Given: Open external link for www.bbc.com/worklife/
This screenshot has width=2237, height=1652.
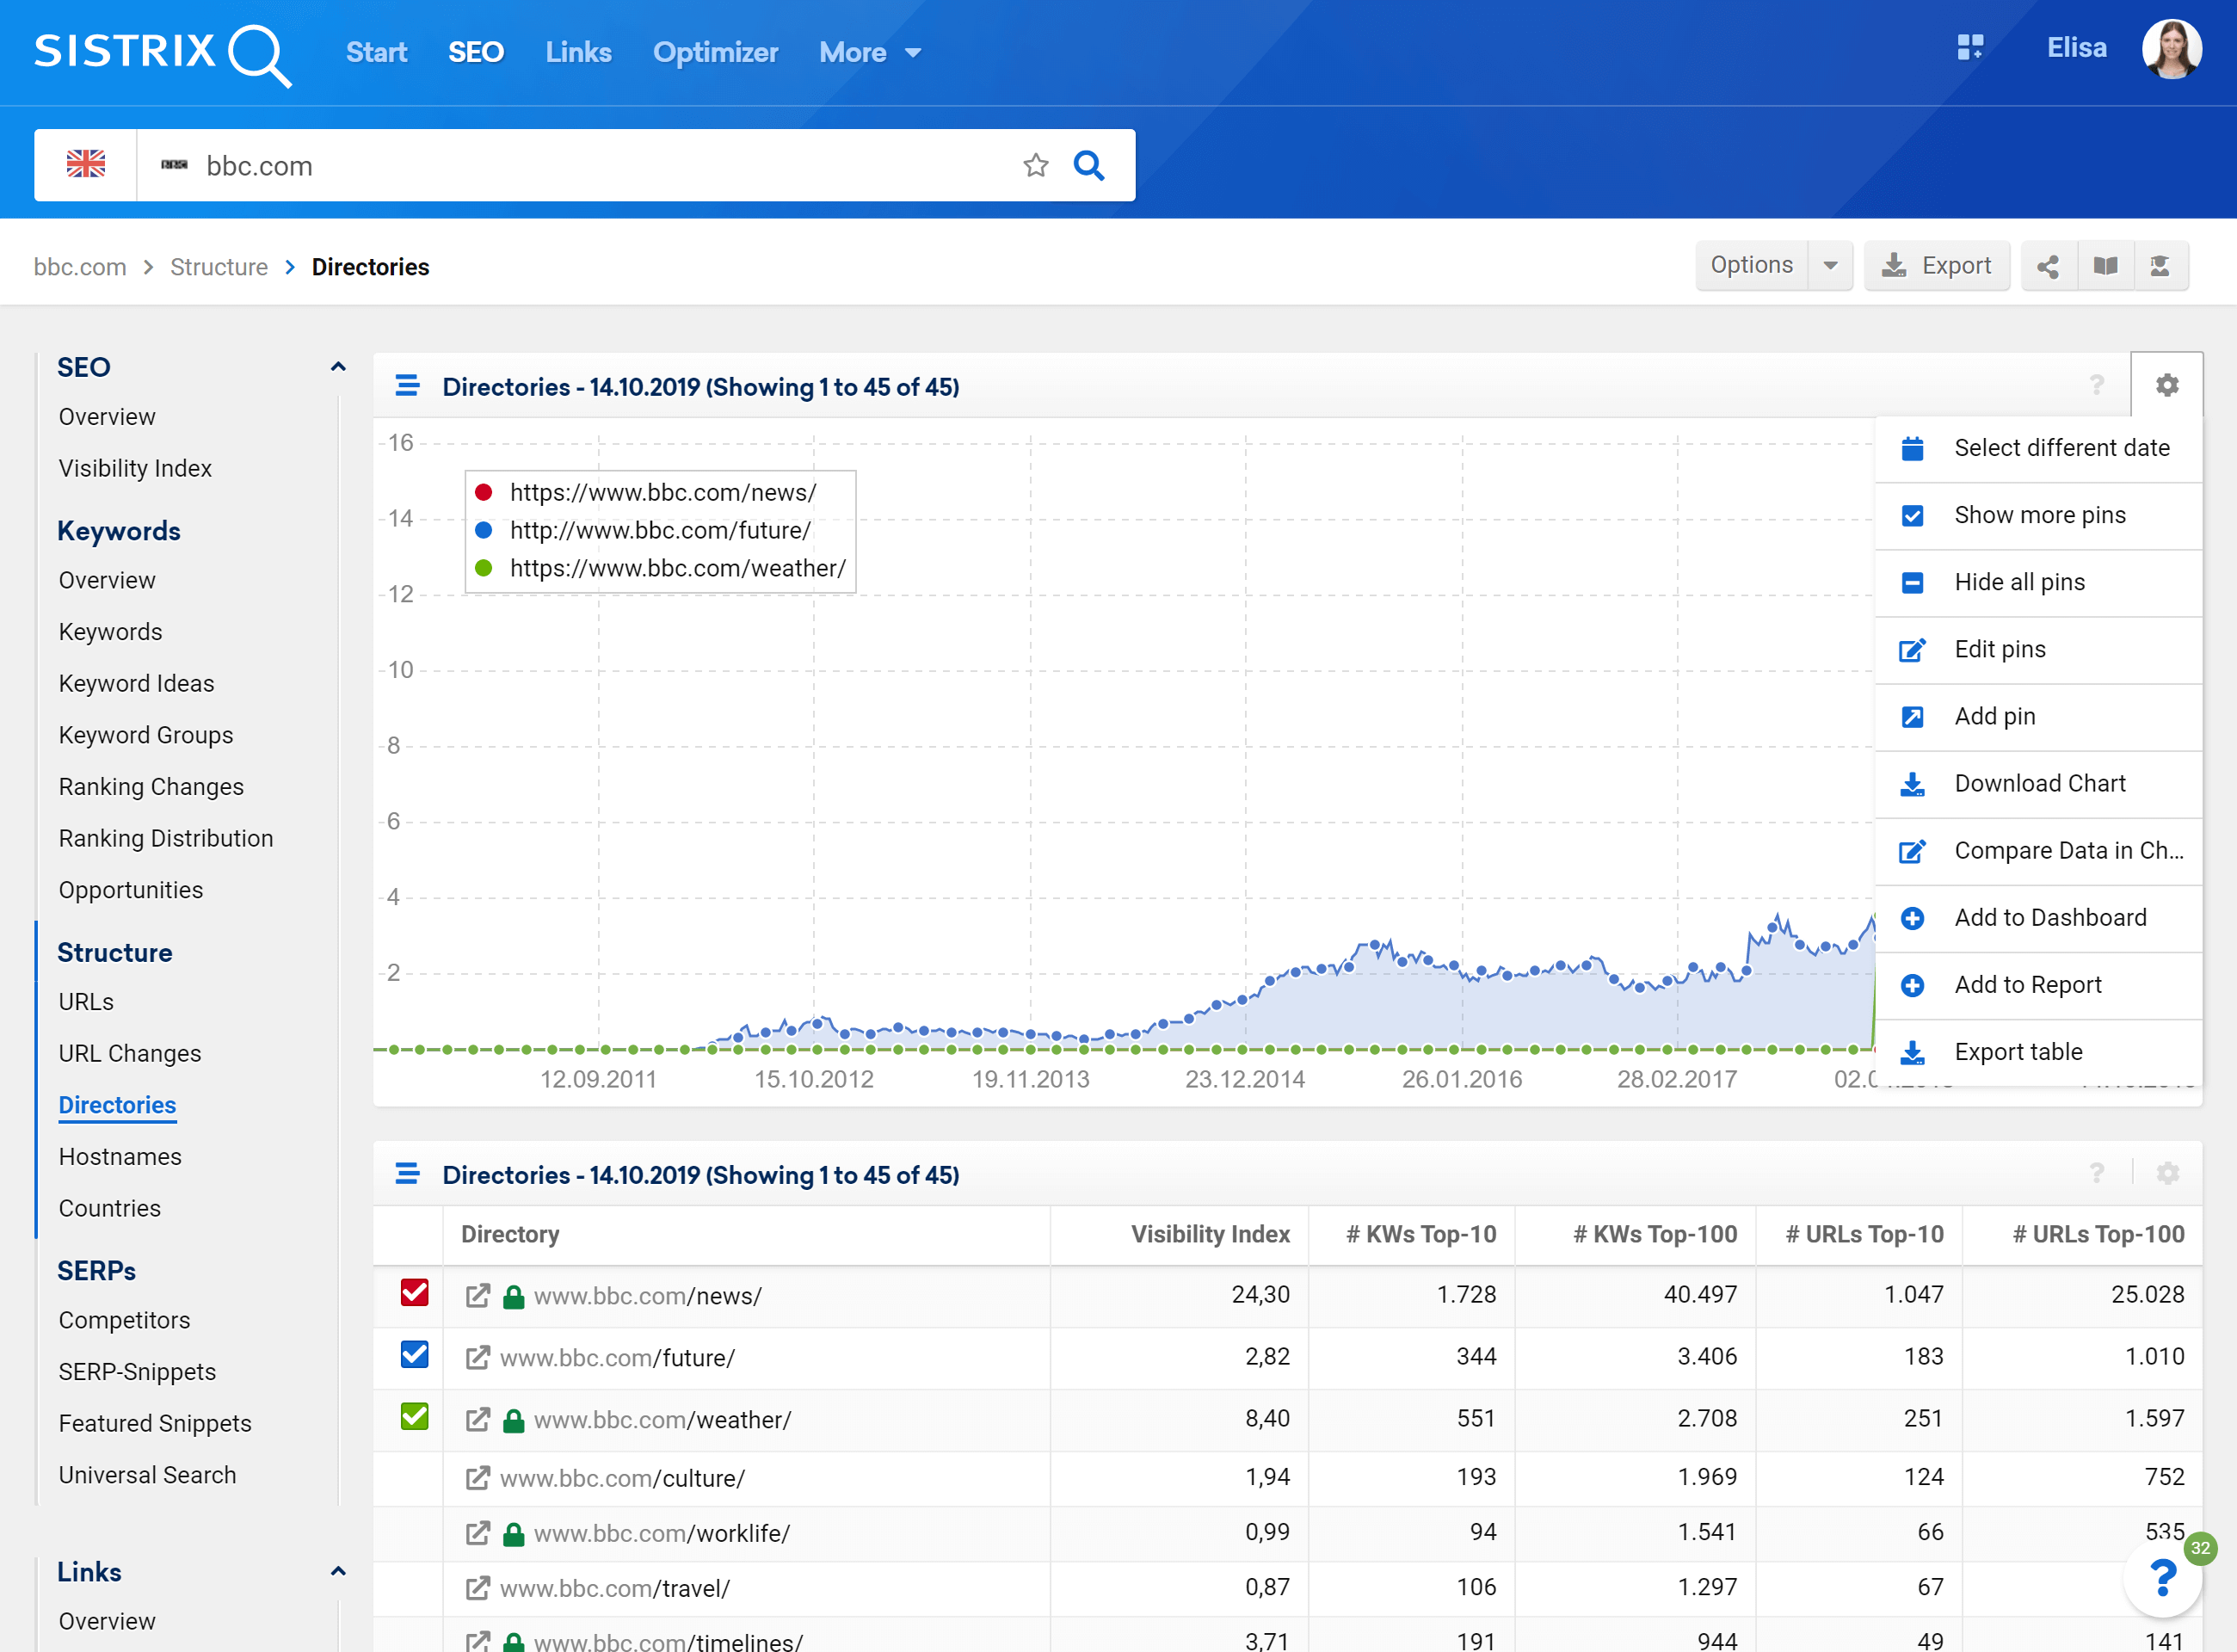Looking at the screenshot, I should click(478, 1533).
